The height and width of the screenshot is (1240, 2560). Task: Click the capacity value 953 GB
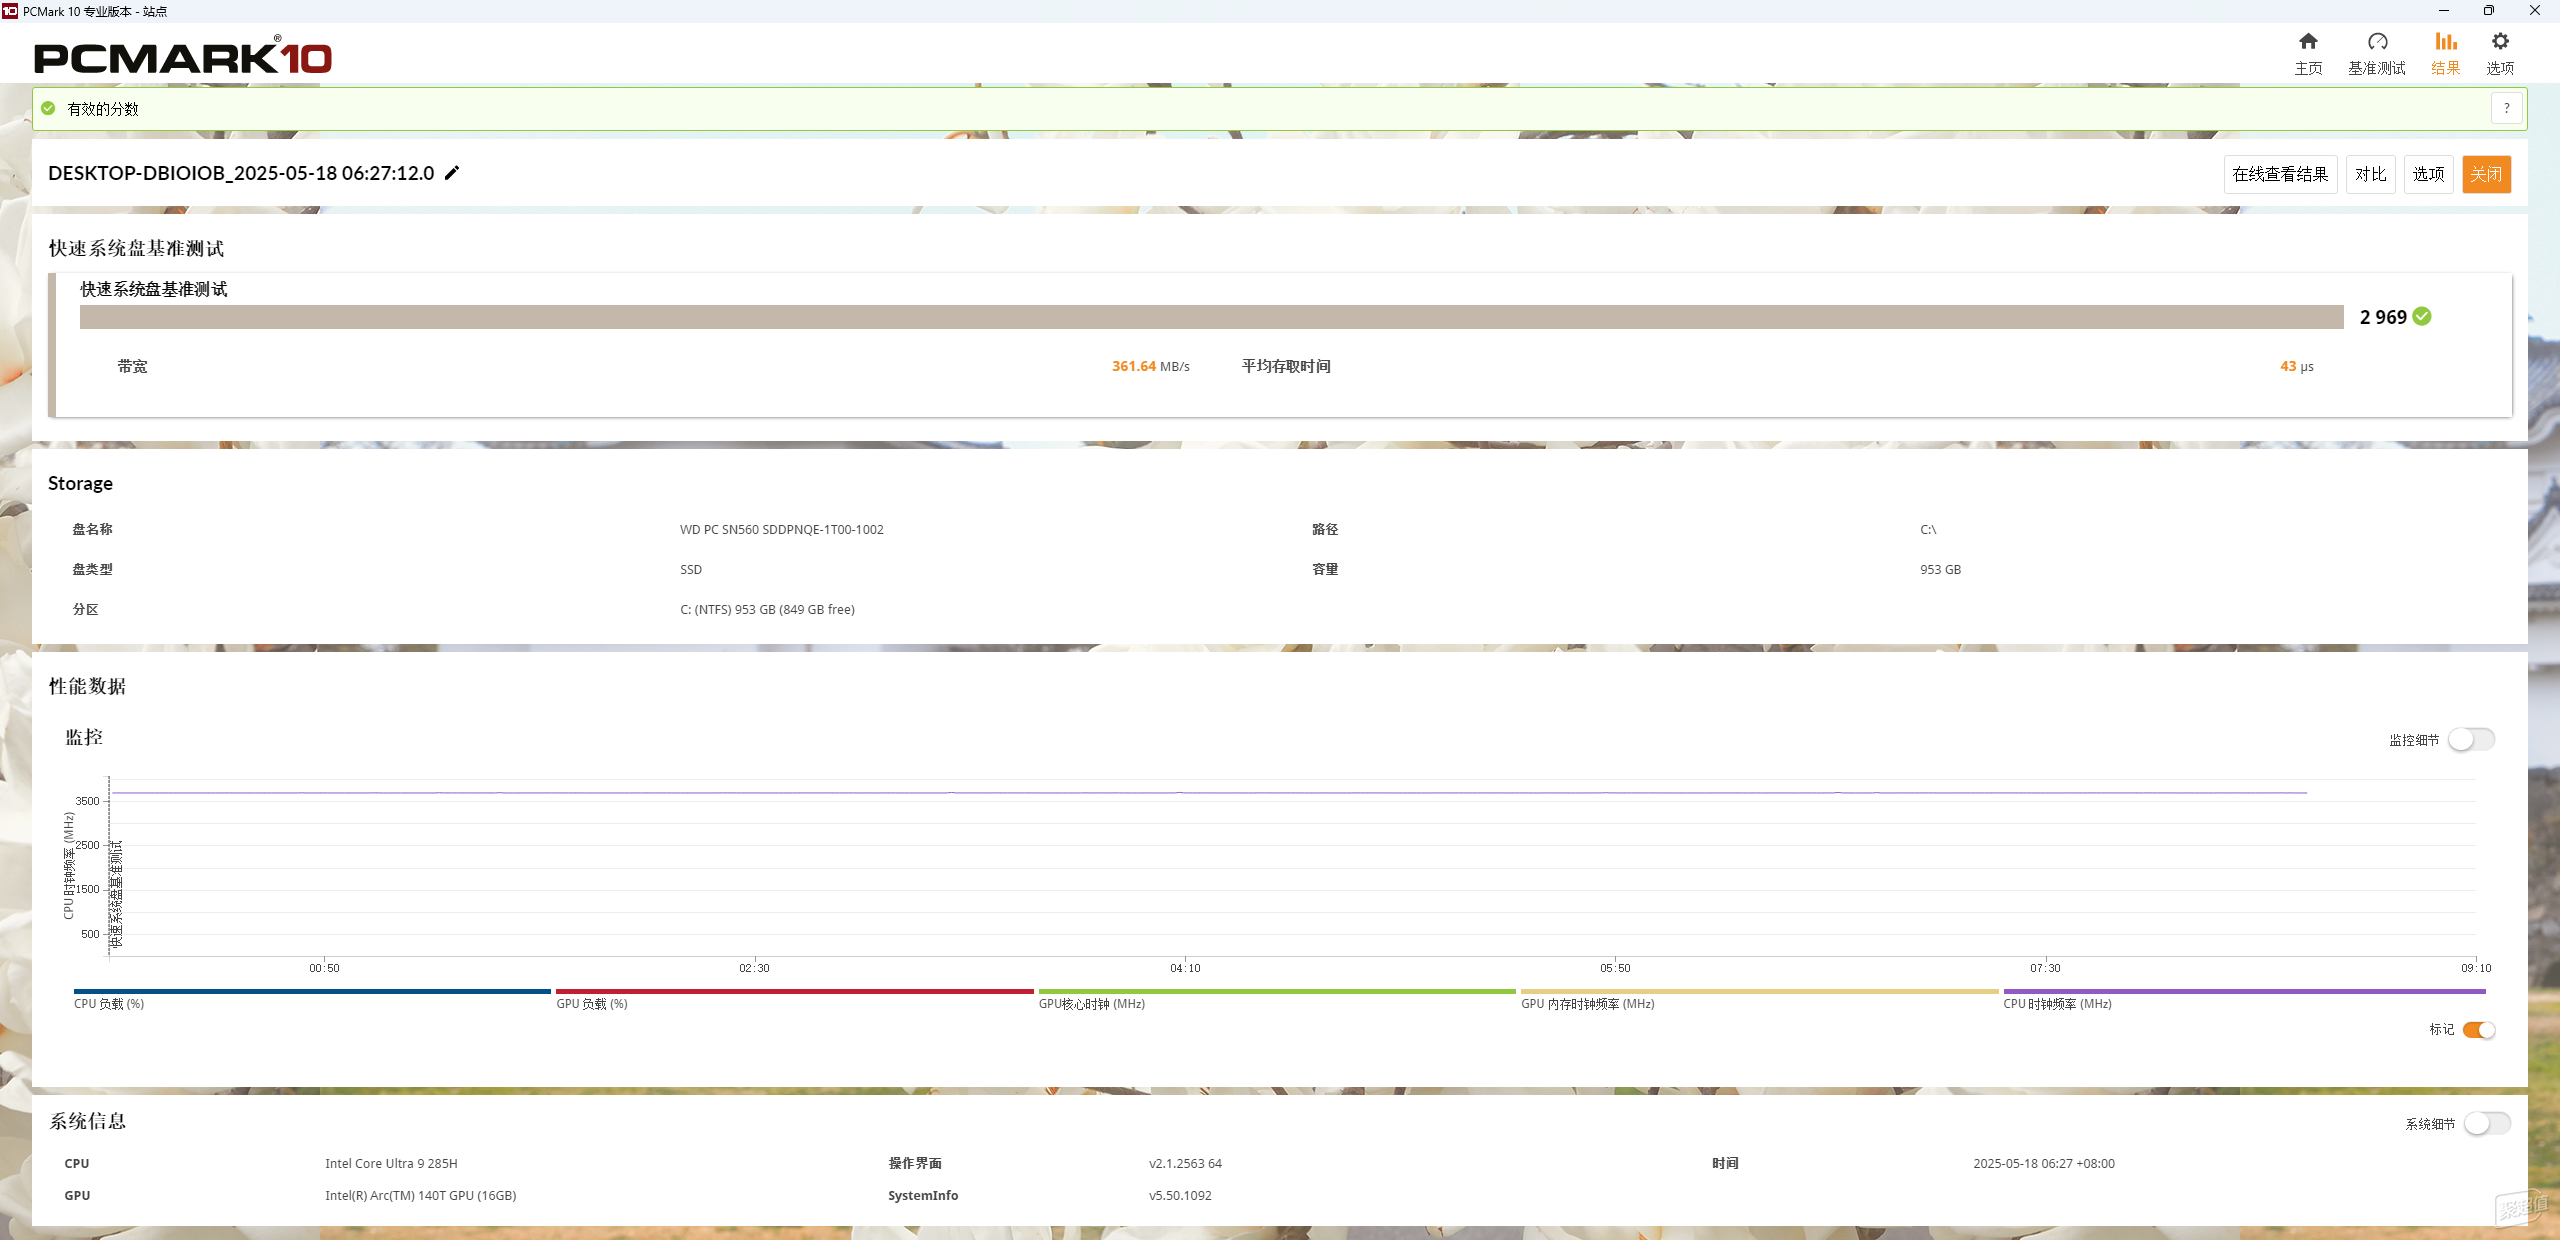[1940, 569]
